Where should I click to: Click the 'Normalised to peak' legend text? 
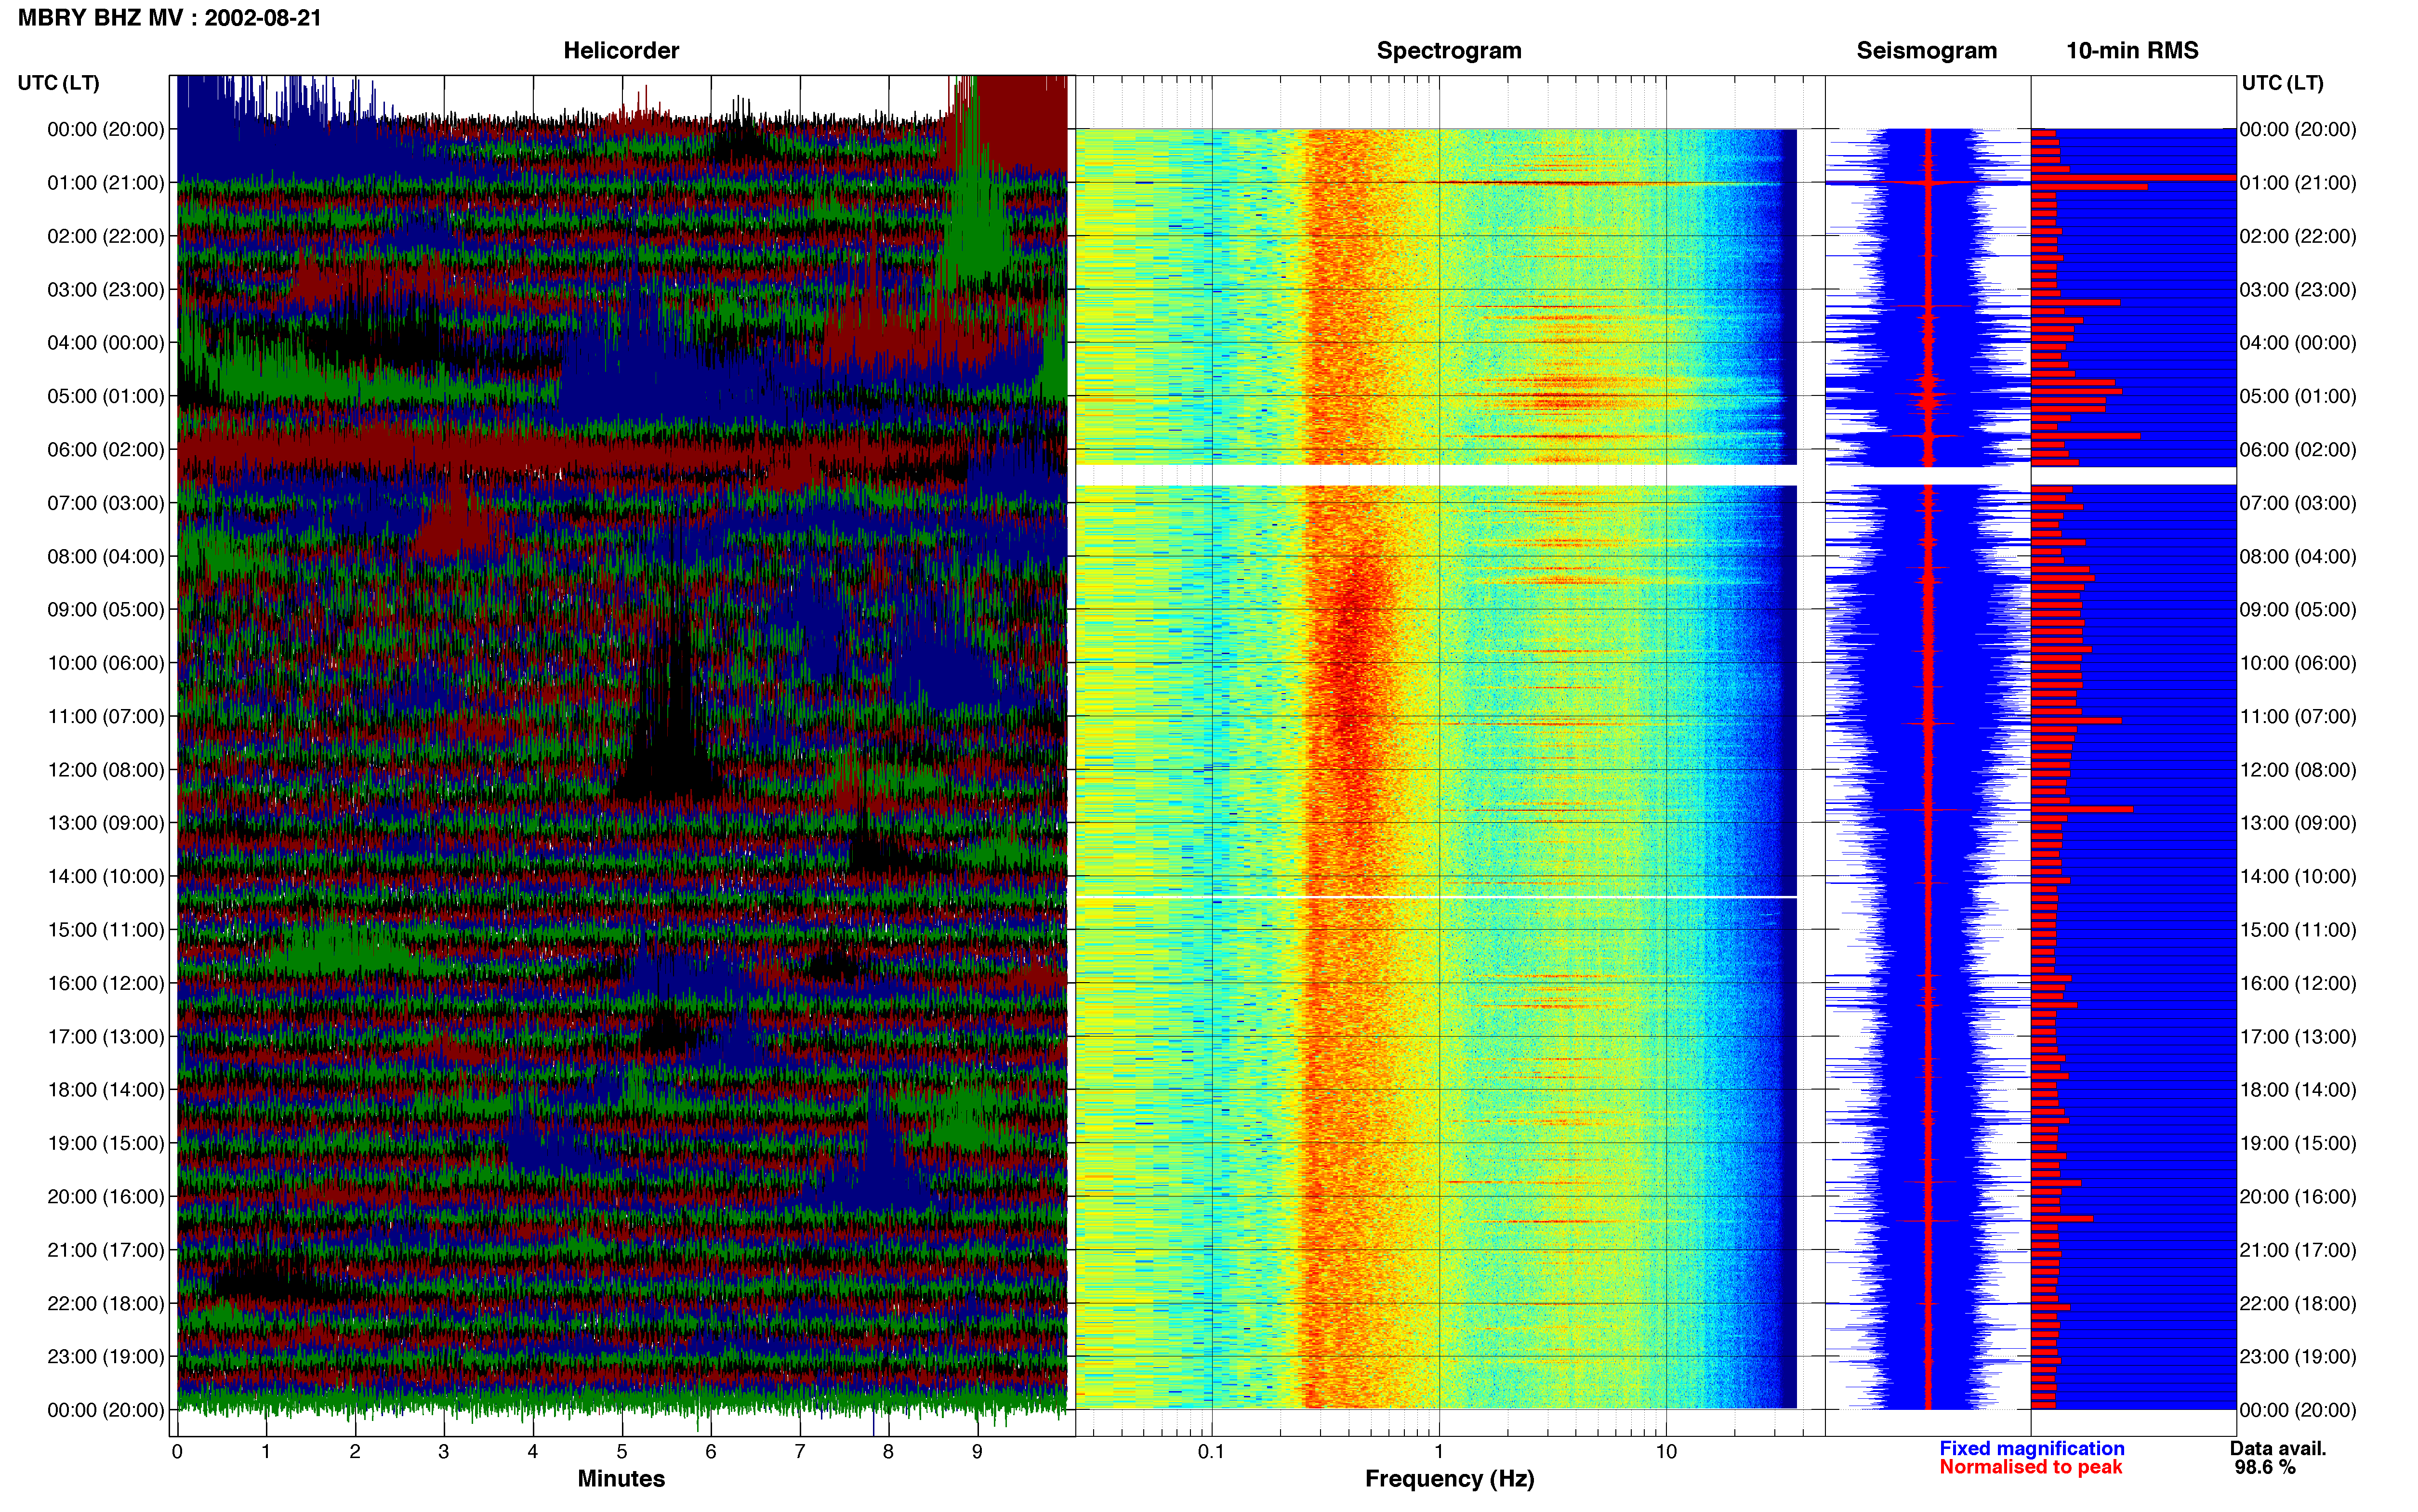2030,1467
